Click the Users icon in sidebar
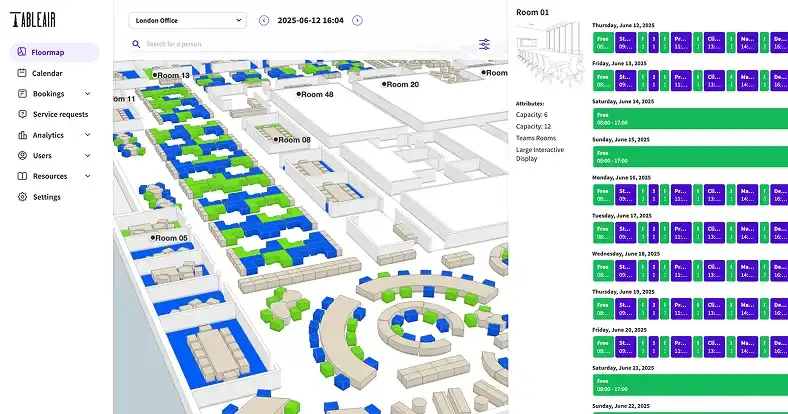This screenshot has height=414, width=788. (22, 156)
